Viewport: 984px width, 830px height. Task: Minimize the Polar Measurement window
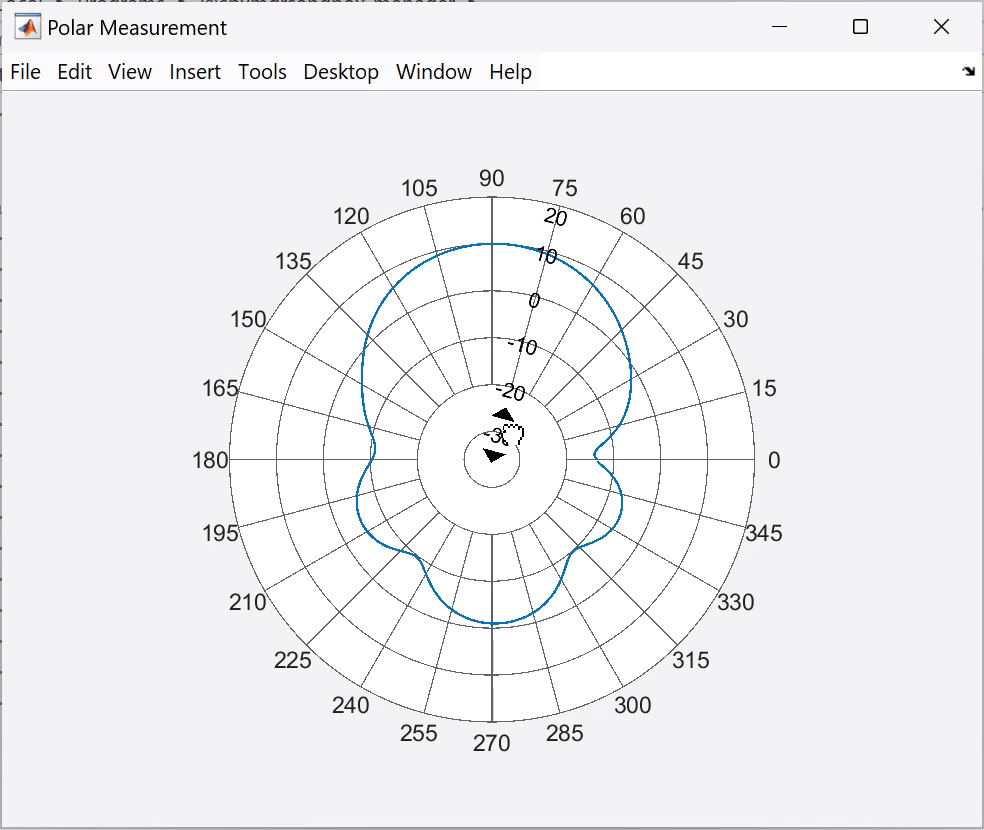coord(779,27)
